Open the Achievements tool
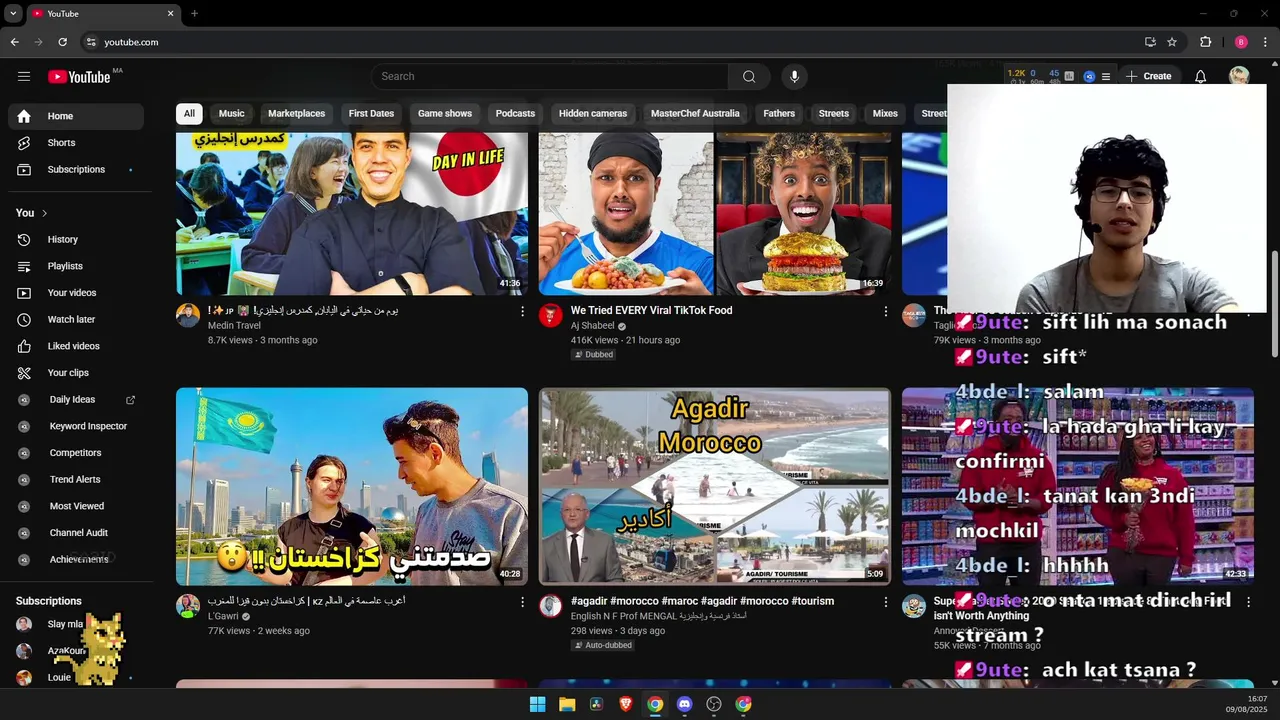 tap(76, 559)
